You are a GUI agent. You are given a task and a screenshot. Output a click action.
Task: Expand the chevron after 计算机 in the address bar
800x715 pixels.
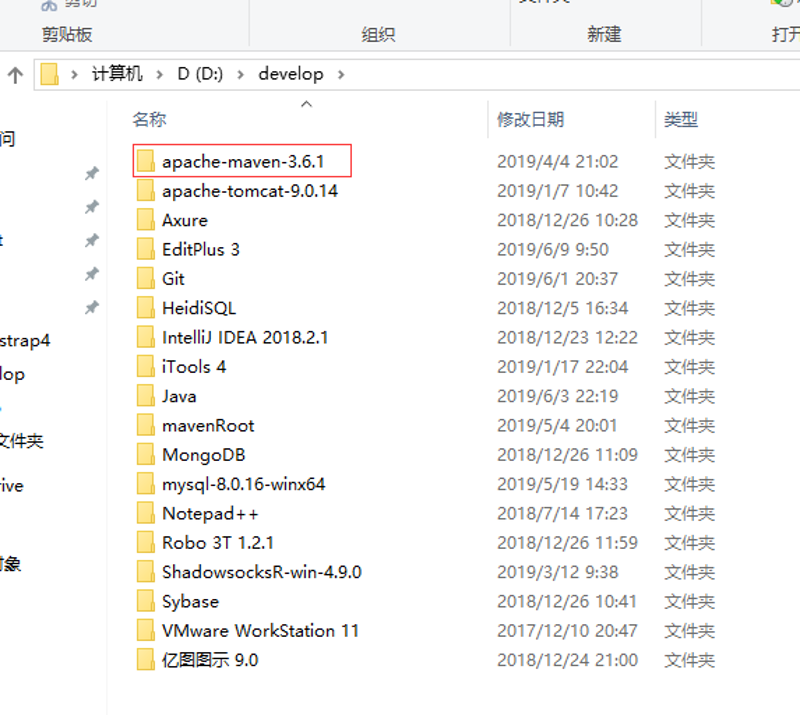[x=160, y=75]
